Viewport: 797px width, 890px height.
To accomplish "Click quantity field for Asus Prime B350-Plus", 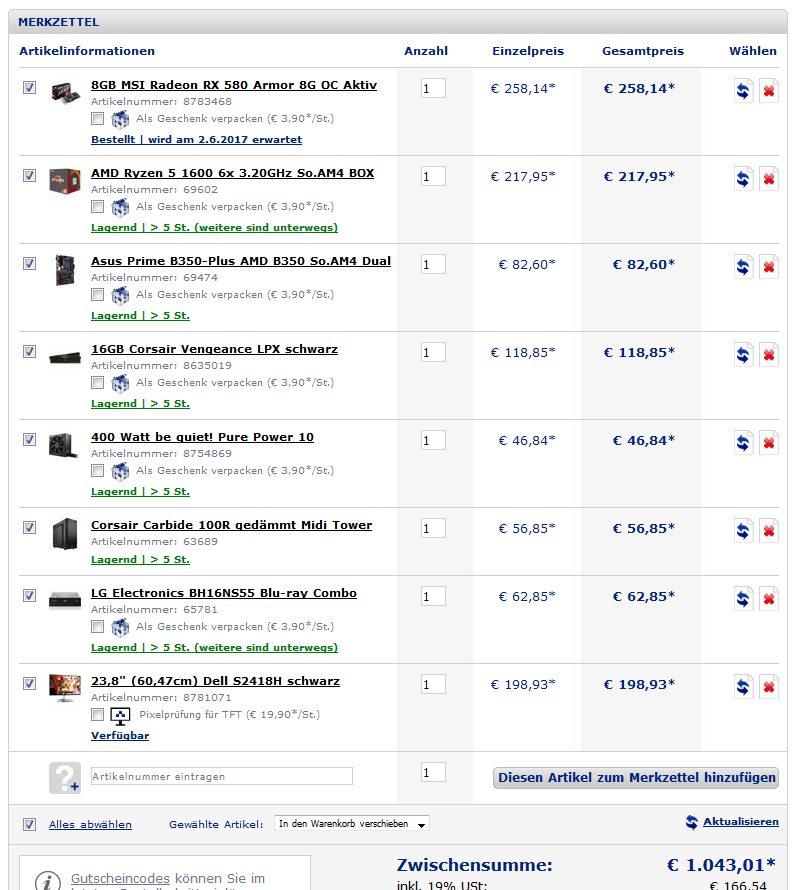I will point(433,265).
